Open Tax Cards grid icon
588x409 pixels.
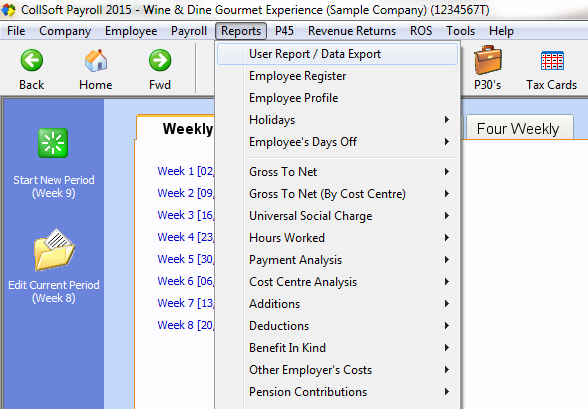pos(552,61)
